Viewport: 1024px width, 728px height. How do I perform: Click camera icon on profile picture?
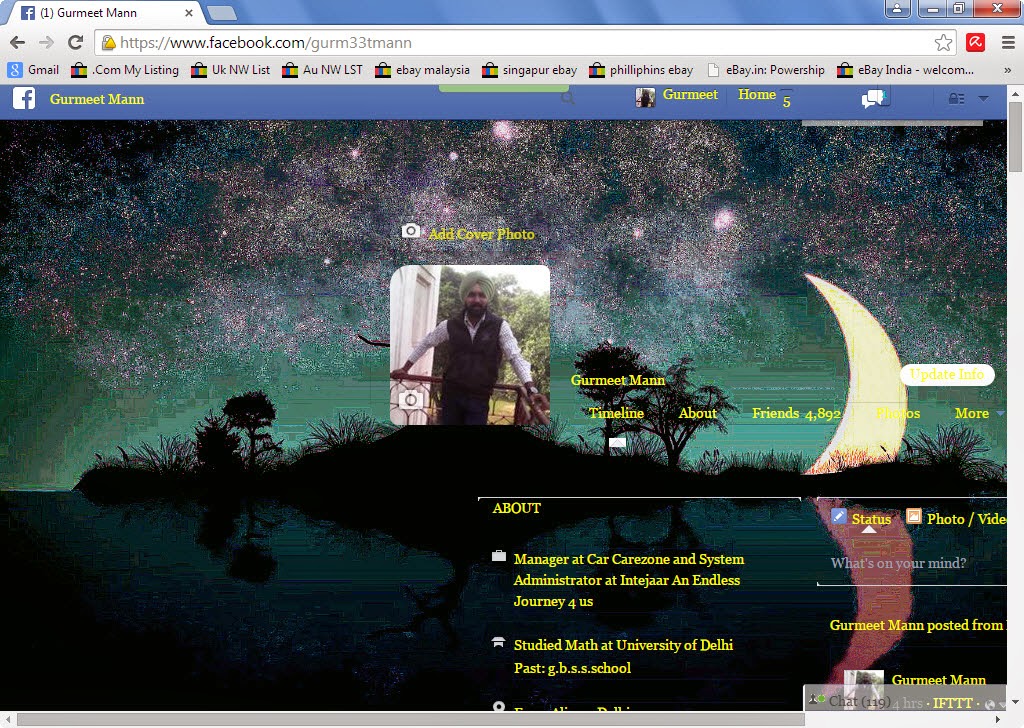[x=411, y=400]
